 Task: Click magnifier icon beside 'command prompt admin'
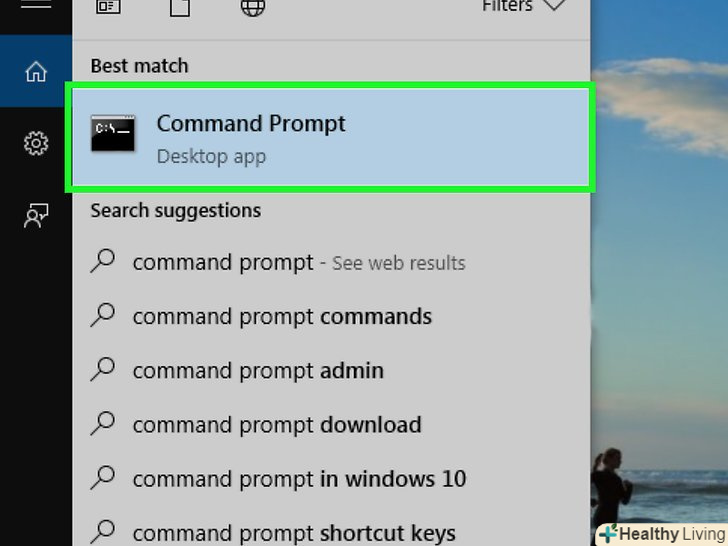[103, 370]
